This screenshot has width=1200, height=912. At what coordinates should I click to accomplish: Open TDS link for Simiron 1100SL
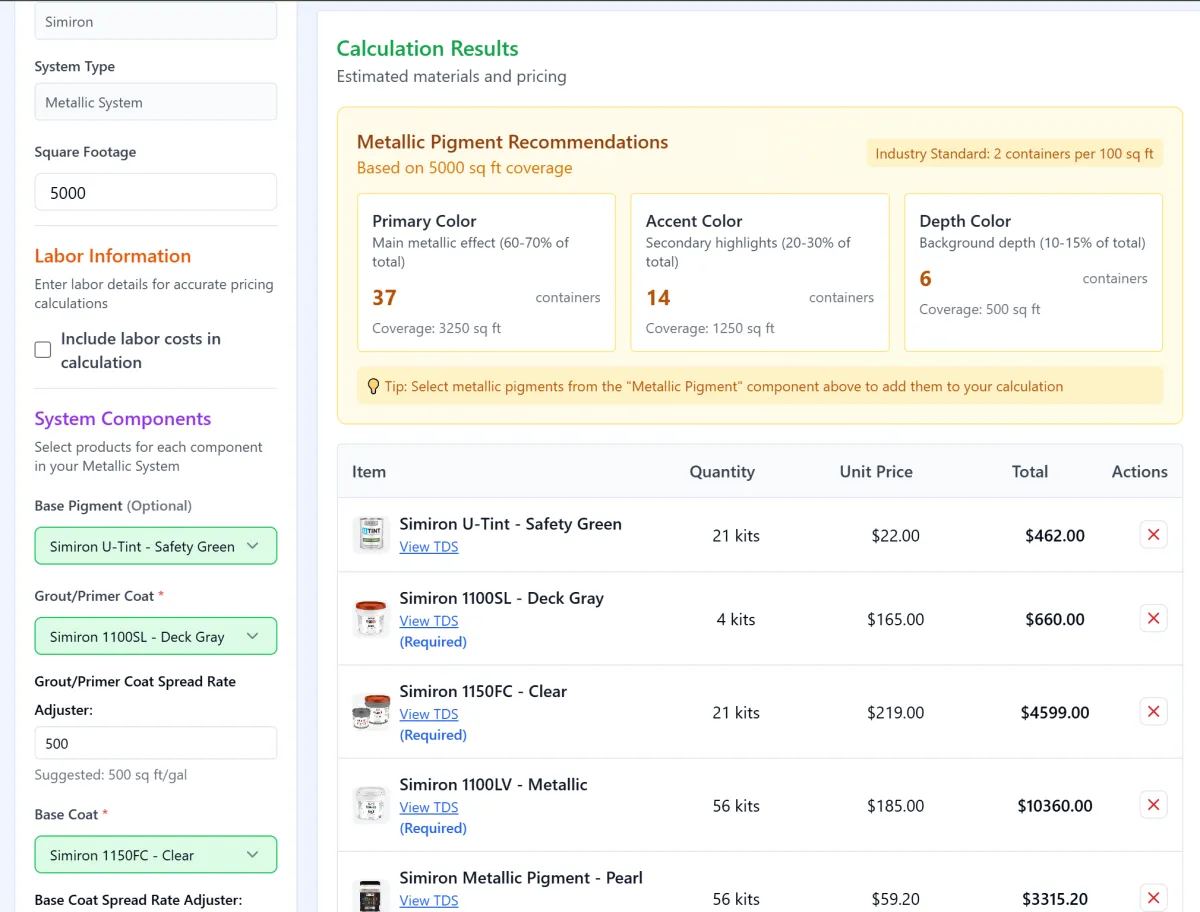coord(429,621)
